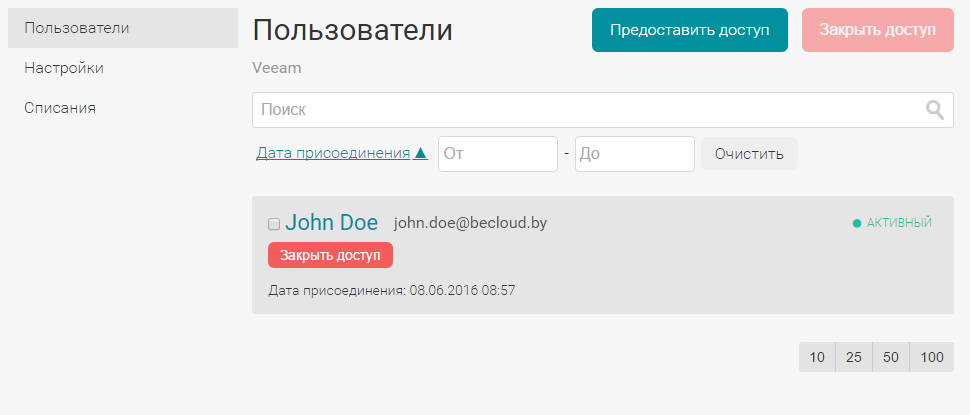Open the Списания sidebar item
Image resolution: width=970 pixels, height=415 pixels.
[60, 108]
